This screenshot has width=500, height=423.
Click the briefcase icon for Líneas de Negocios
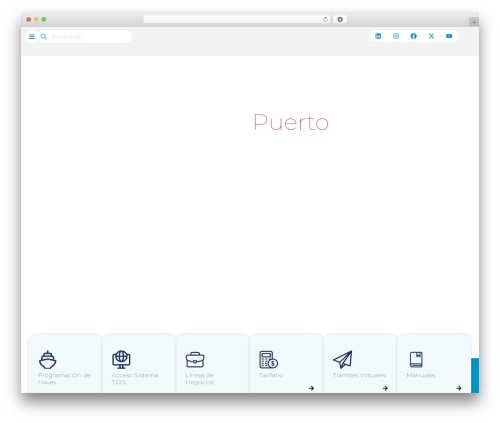pos(195,360)
